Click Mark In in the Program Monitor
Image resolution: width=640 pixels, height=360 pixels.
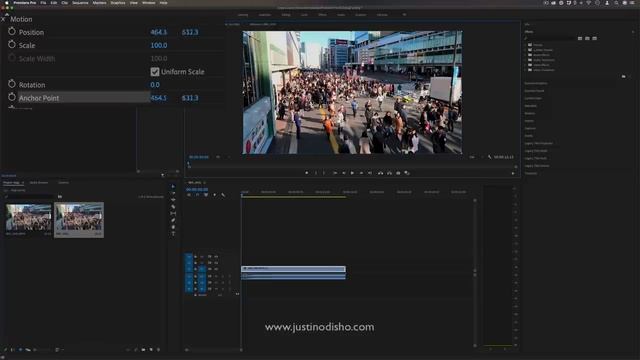(316, 173)
